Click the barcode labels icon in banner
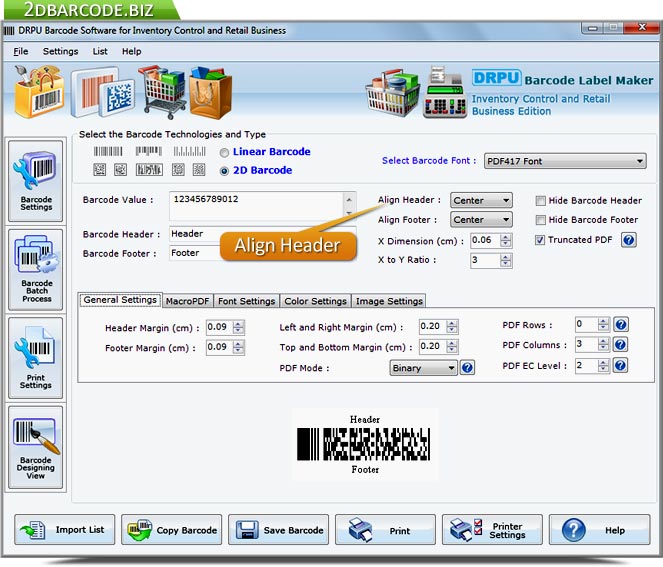This screenshot has height=567, width=663. pyautogui.click(x=103, y=92)
